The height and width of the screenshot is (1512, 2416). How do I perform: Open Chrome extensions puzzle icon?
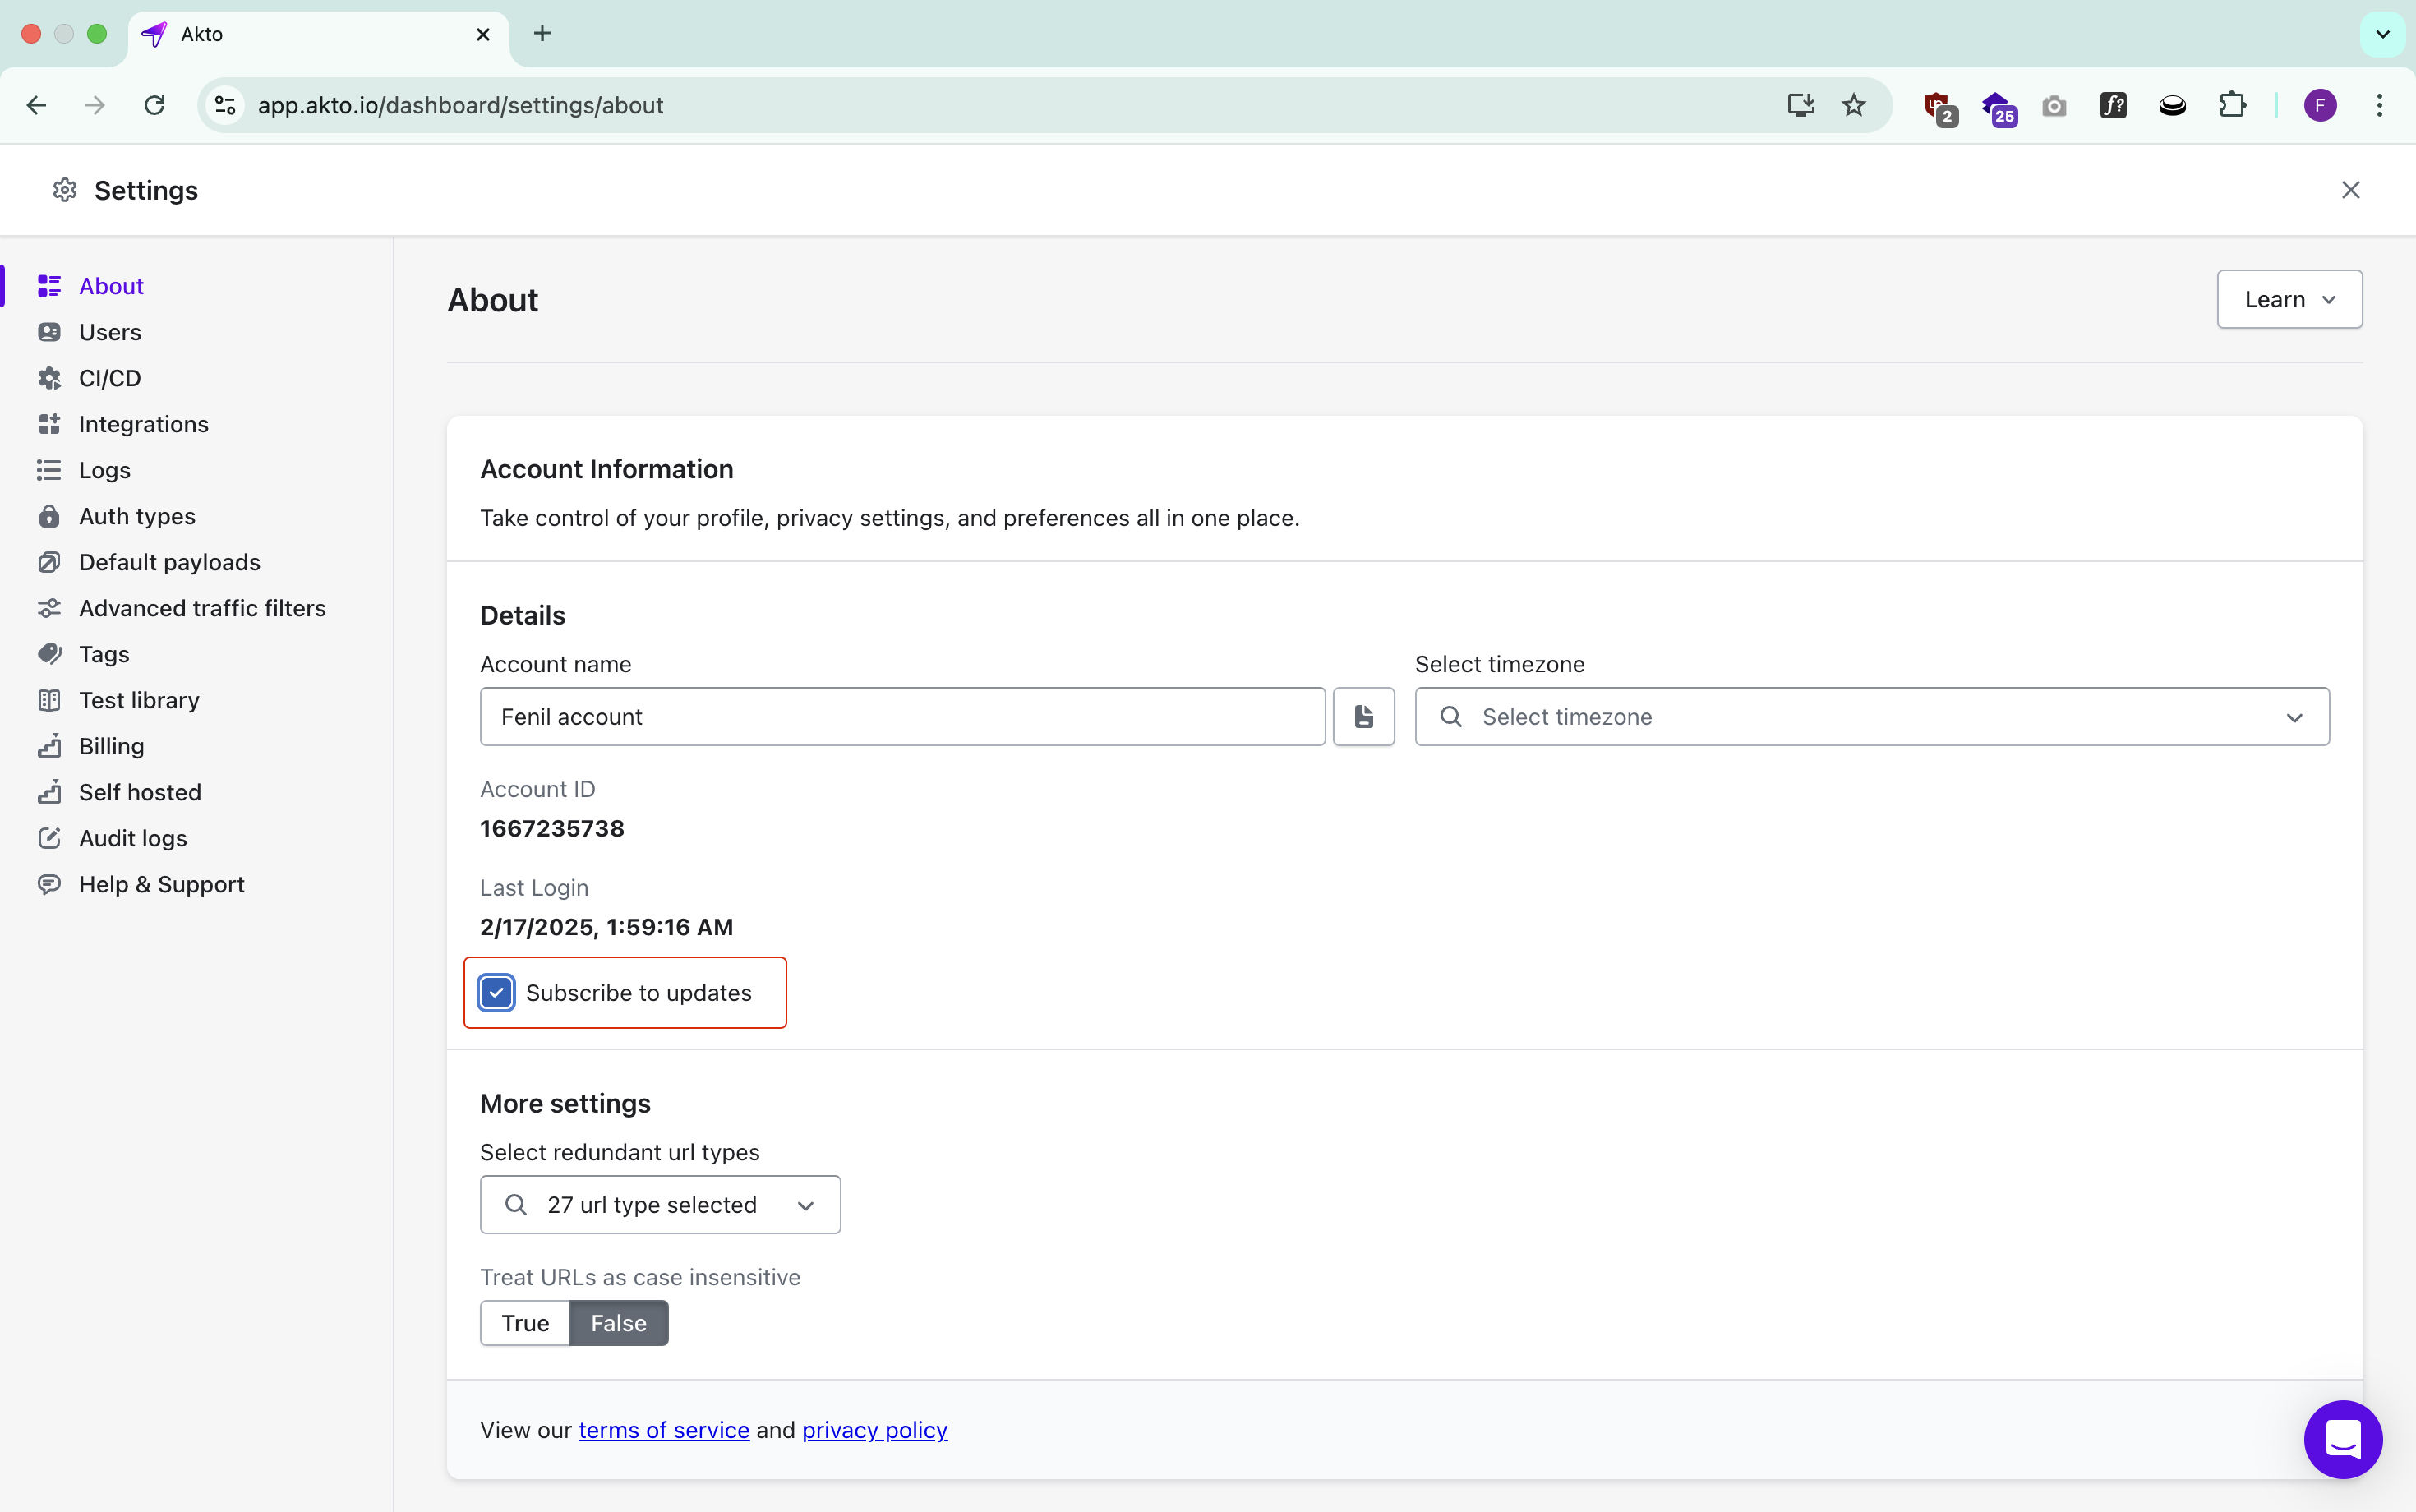tap(2232, 105)
